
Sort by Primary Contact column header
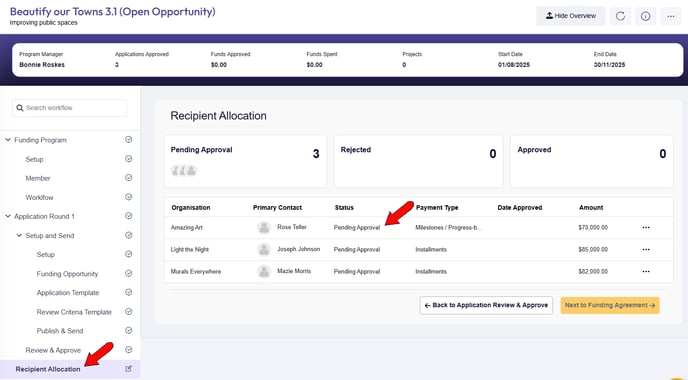[277, 208]
